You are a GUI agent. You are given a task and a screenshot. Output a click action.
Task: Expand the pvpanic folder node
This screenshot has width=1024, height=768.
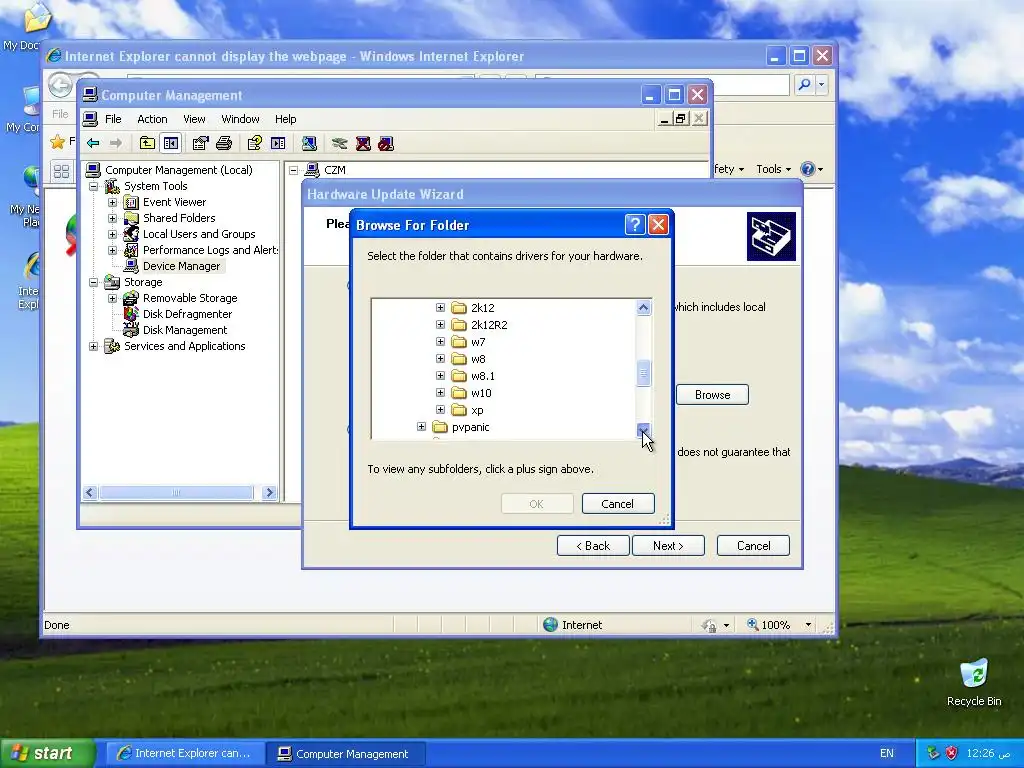click(421, 427)
